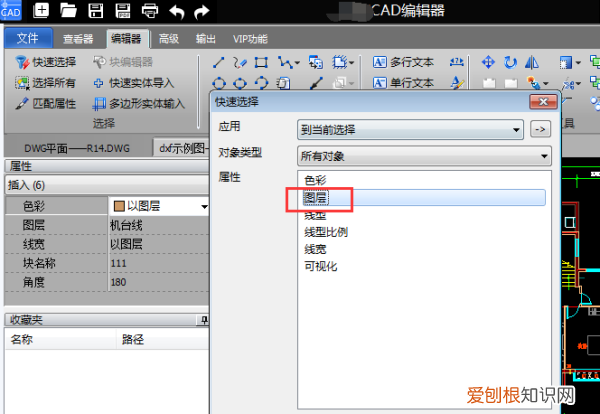Click the Undo arrow
600x414 pixels.
tap(176, 11)
